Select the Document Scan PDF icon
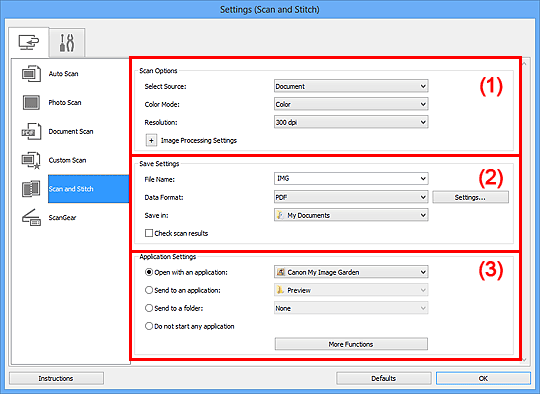The image size is (540, 394). click(31, 132)
